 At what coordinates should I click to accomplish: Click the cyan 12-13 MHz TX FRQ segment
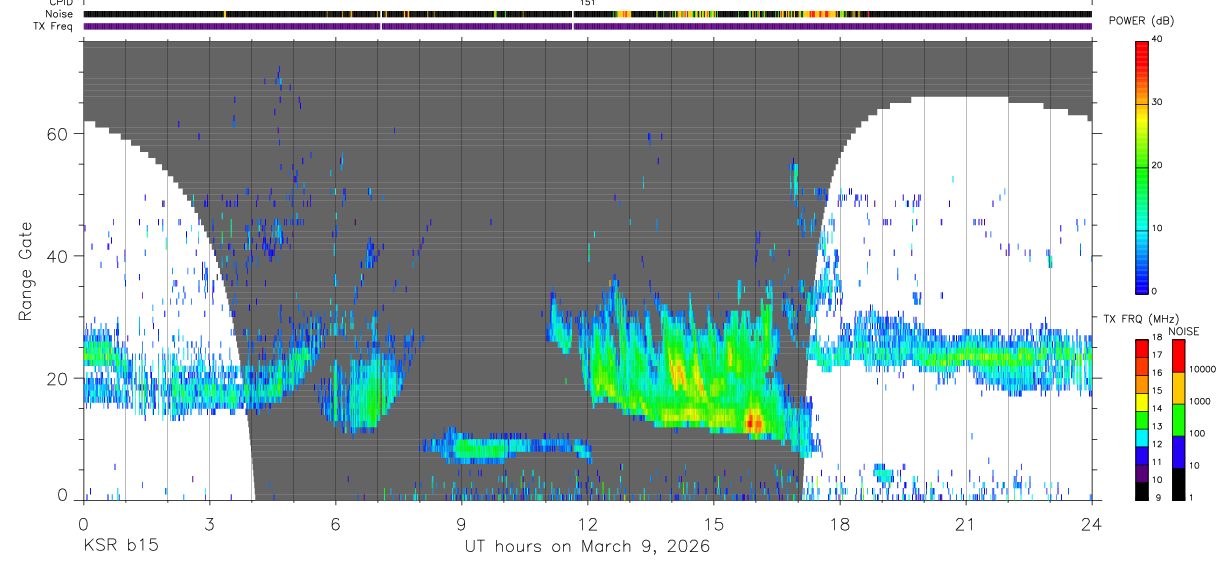1143,437
